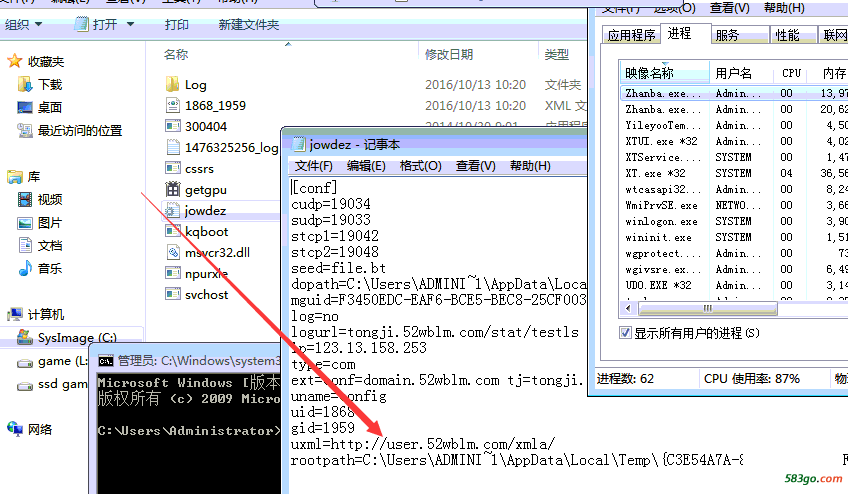This screenshot has height=494, width=848.
Task: Select XTUI.exe *32 process row
Action: pos(661,142)
